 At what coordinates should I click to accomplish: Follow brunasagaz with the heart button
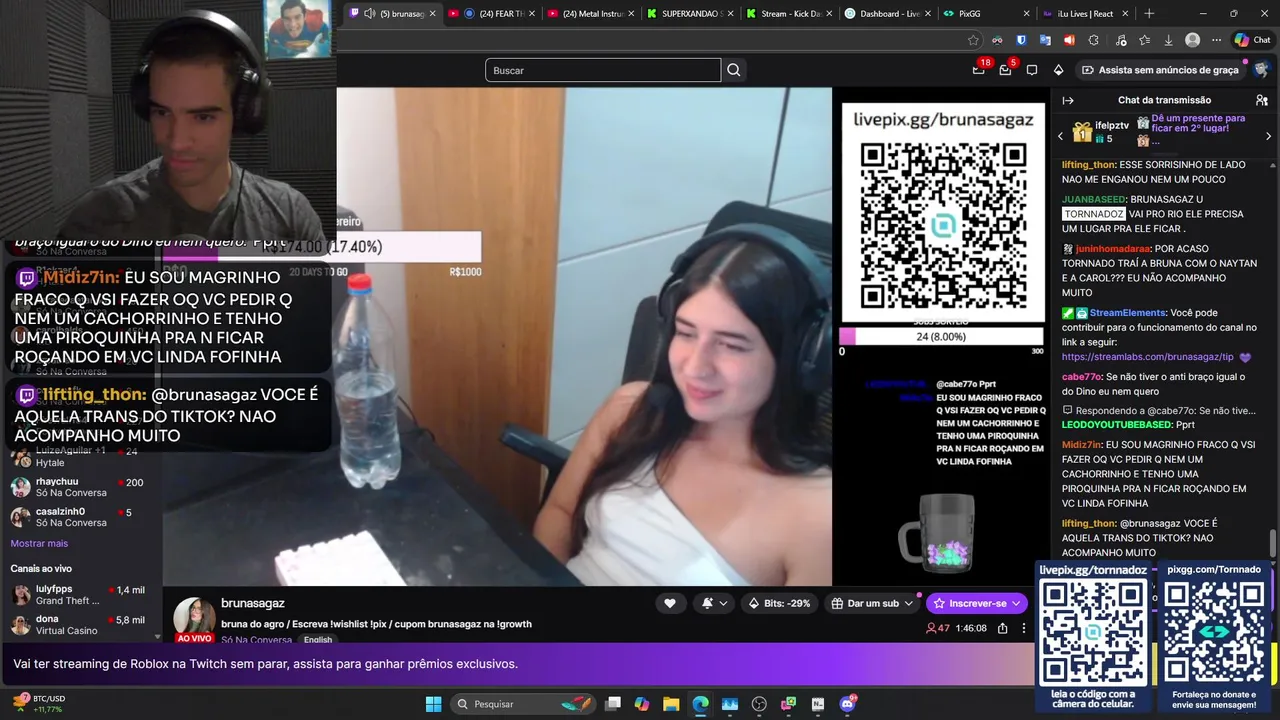[x=669, y=603]
